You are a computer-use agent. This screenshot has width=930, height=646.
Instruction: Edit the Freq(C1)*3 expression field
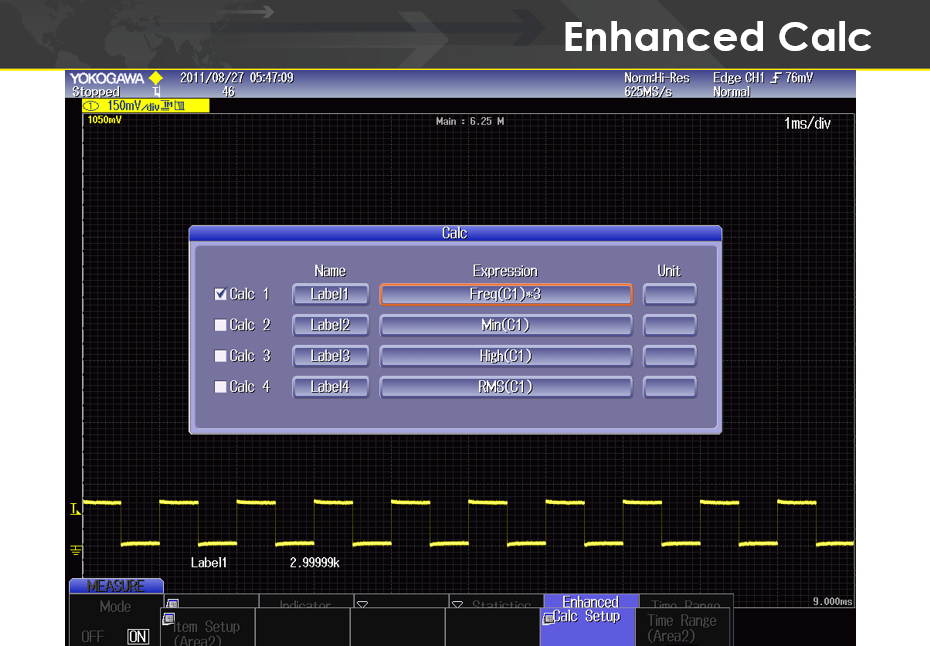[506, 294]
